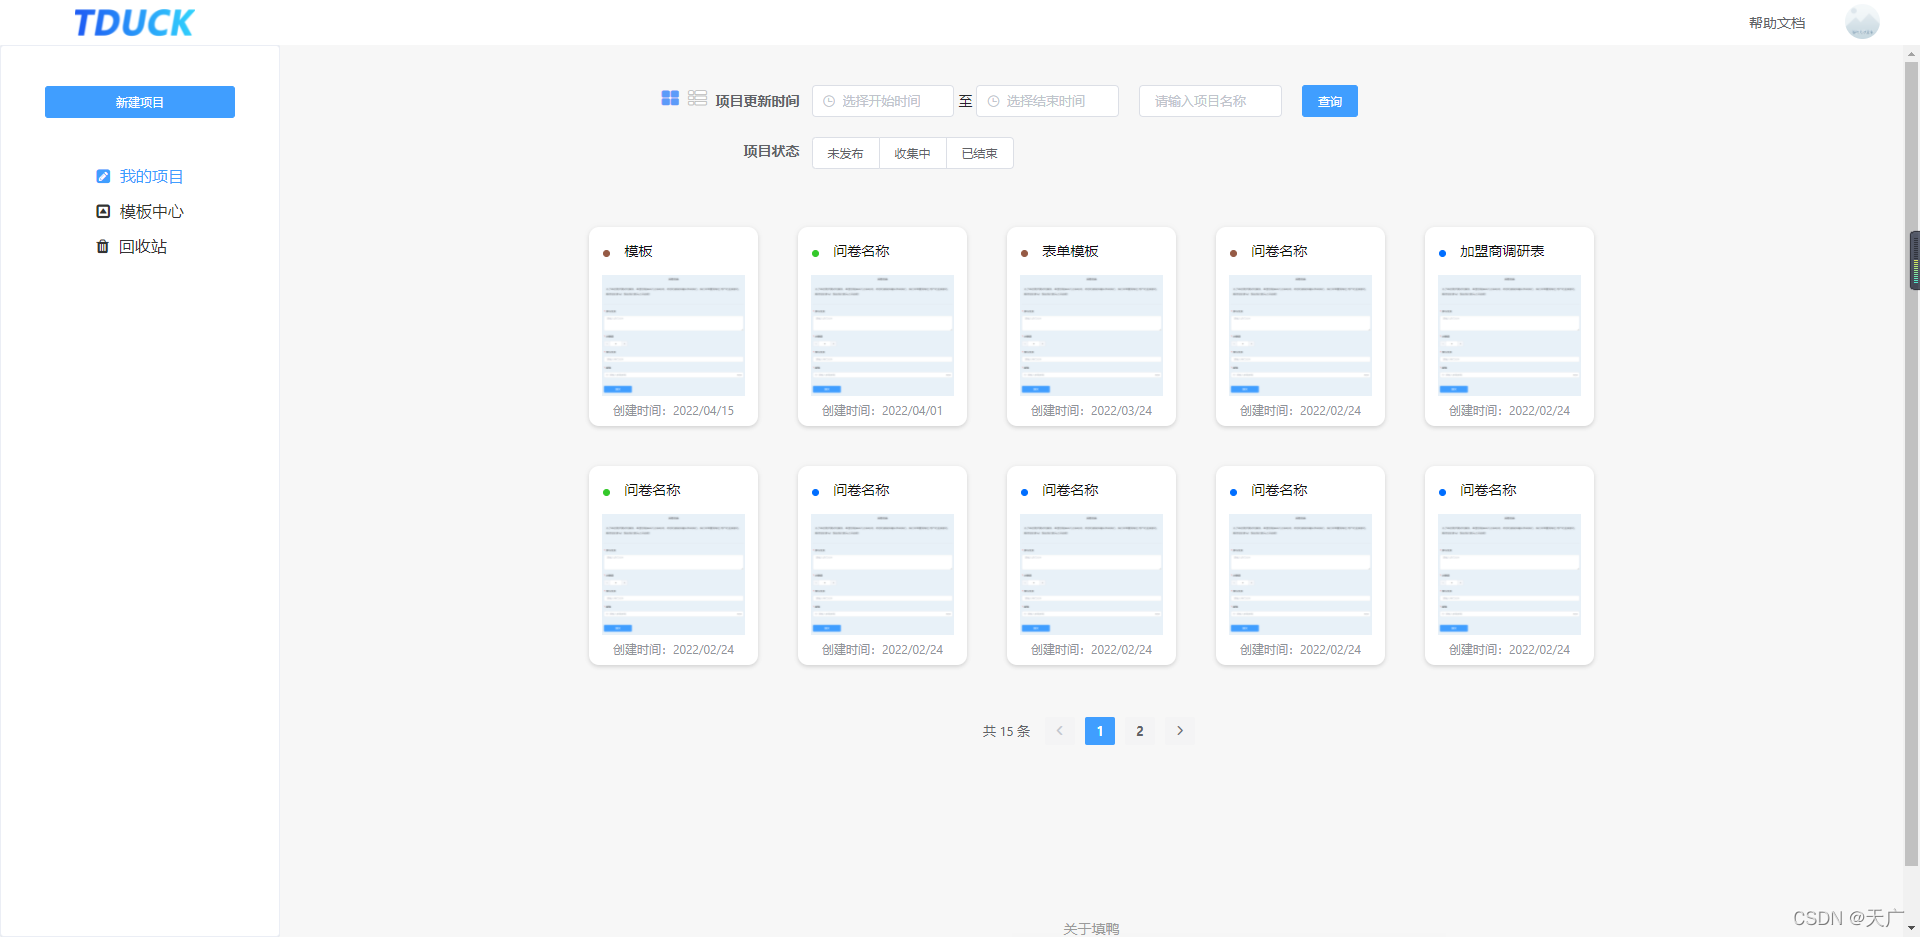This screenshot has height=937, width=1920.
Task: Switch to grid card view icon
Action: click(670, 98)
